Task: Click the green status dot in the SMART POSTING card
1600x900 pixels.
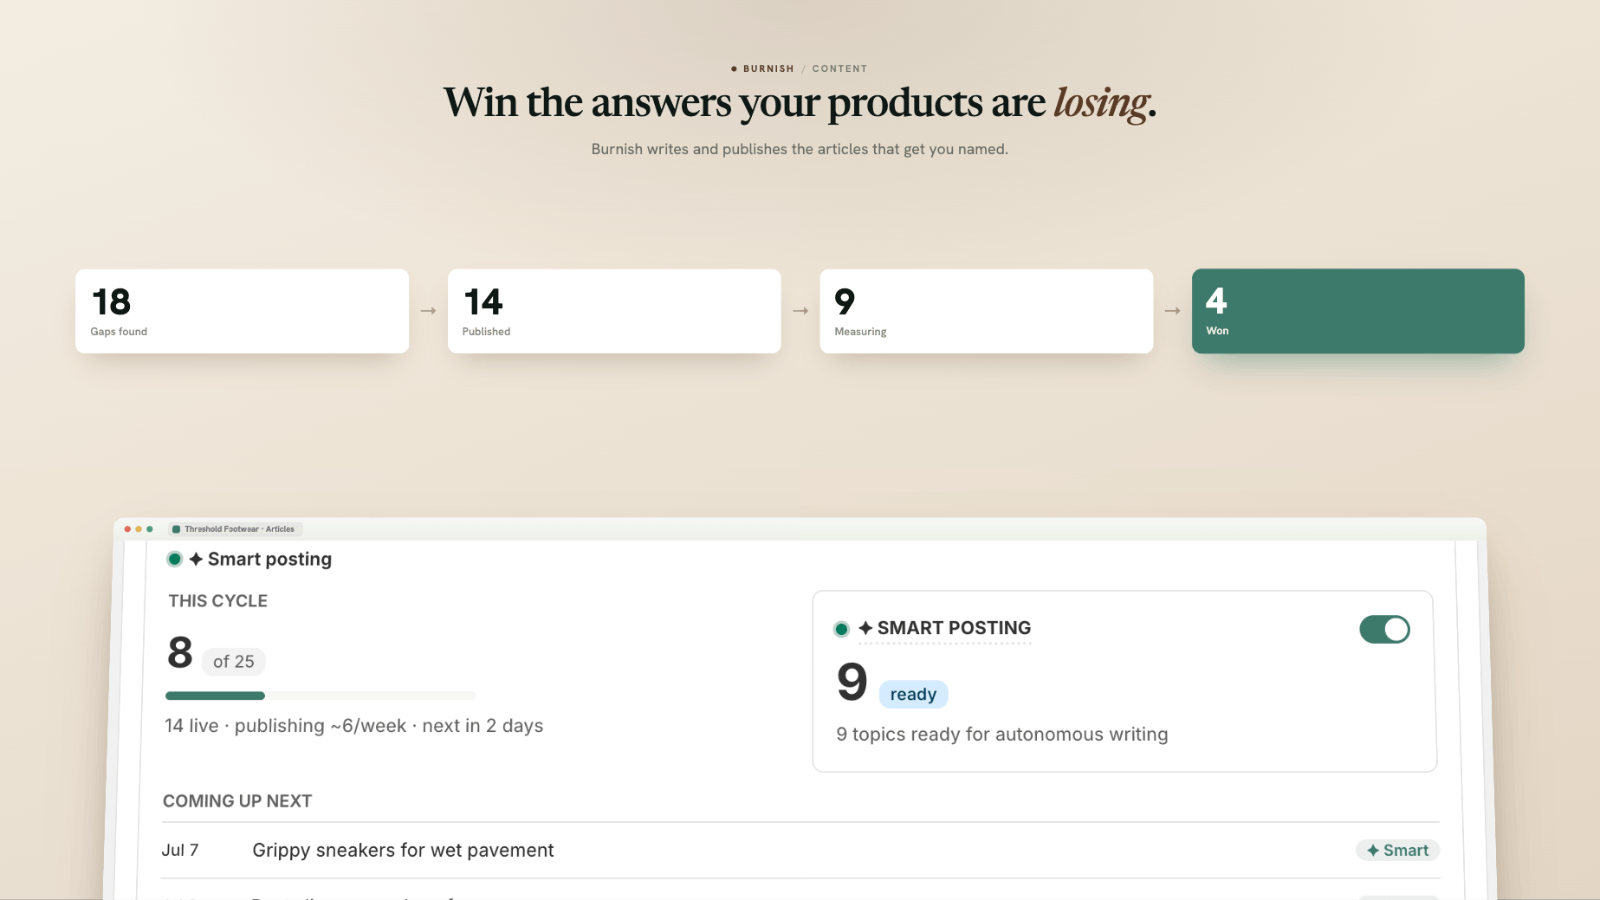Action: tap(841, 629)
